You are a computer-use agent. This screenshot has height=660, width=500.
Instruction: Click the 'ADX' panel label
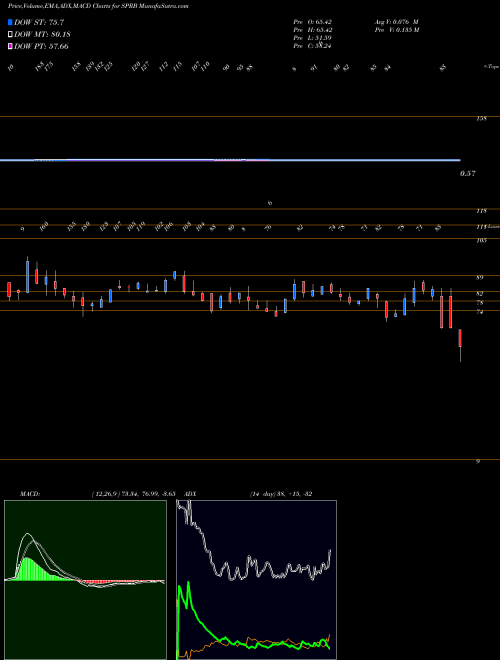point(191,494)
